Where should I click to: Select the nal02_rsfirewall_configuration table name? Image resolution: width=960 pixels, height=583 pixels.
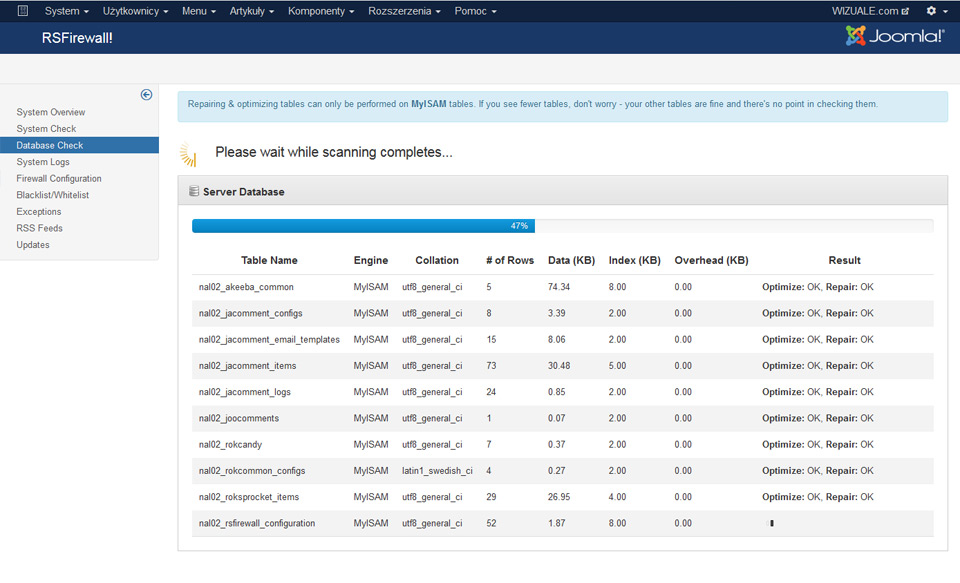[x=257, y=524]
